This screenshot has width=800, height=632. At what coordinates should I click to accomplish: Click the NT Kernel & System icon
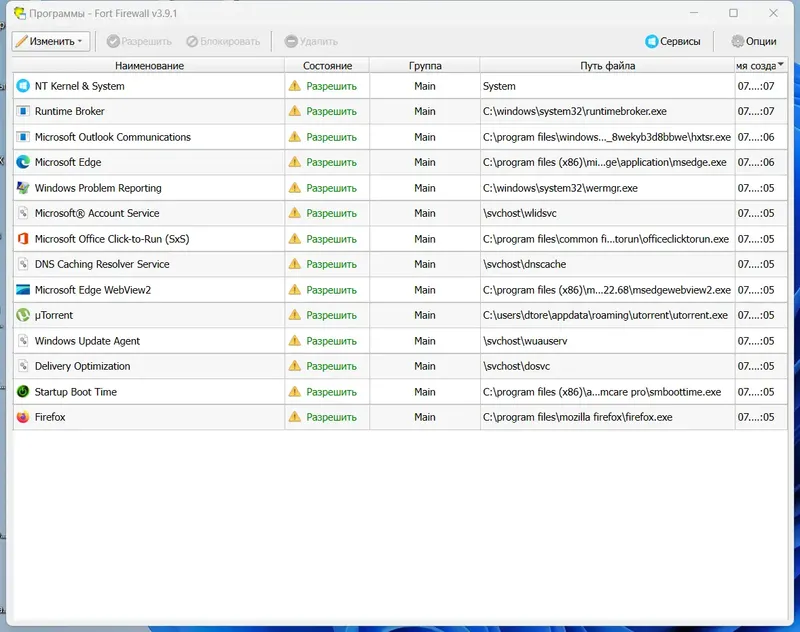[23, 86]
